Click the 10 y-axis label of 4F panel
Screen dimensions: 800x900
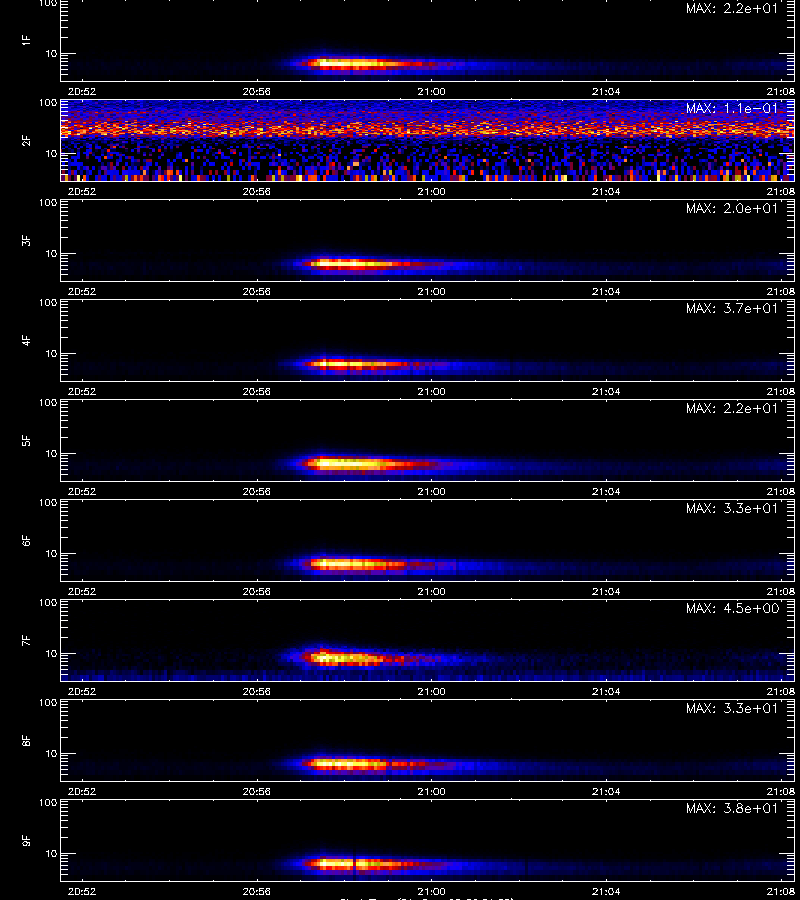[x=51, y=354]
